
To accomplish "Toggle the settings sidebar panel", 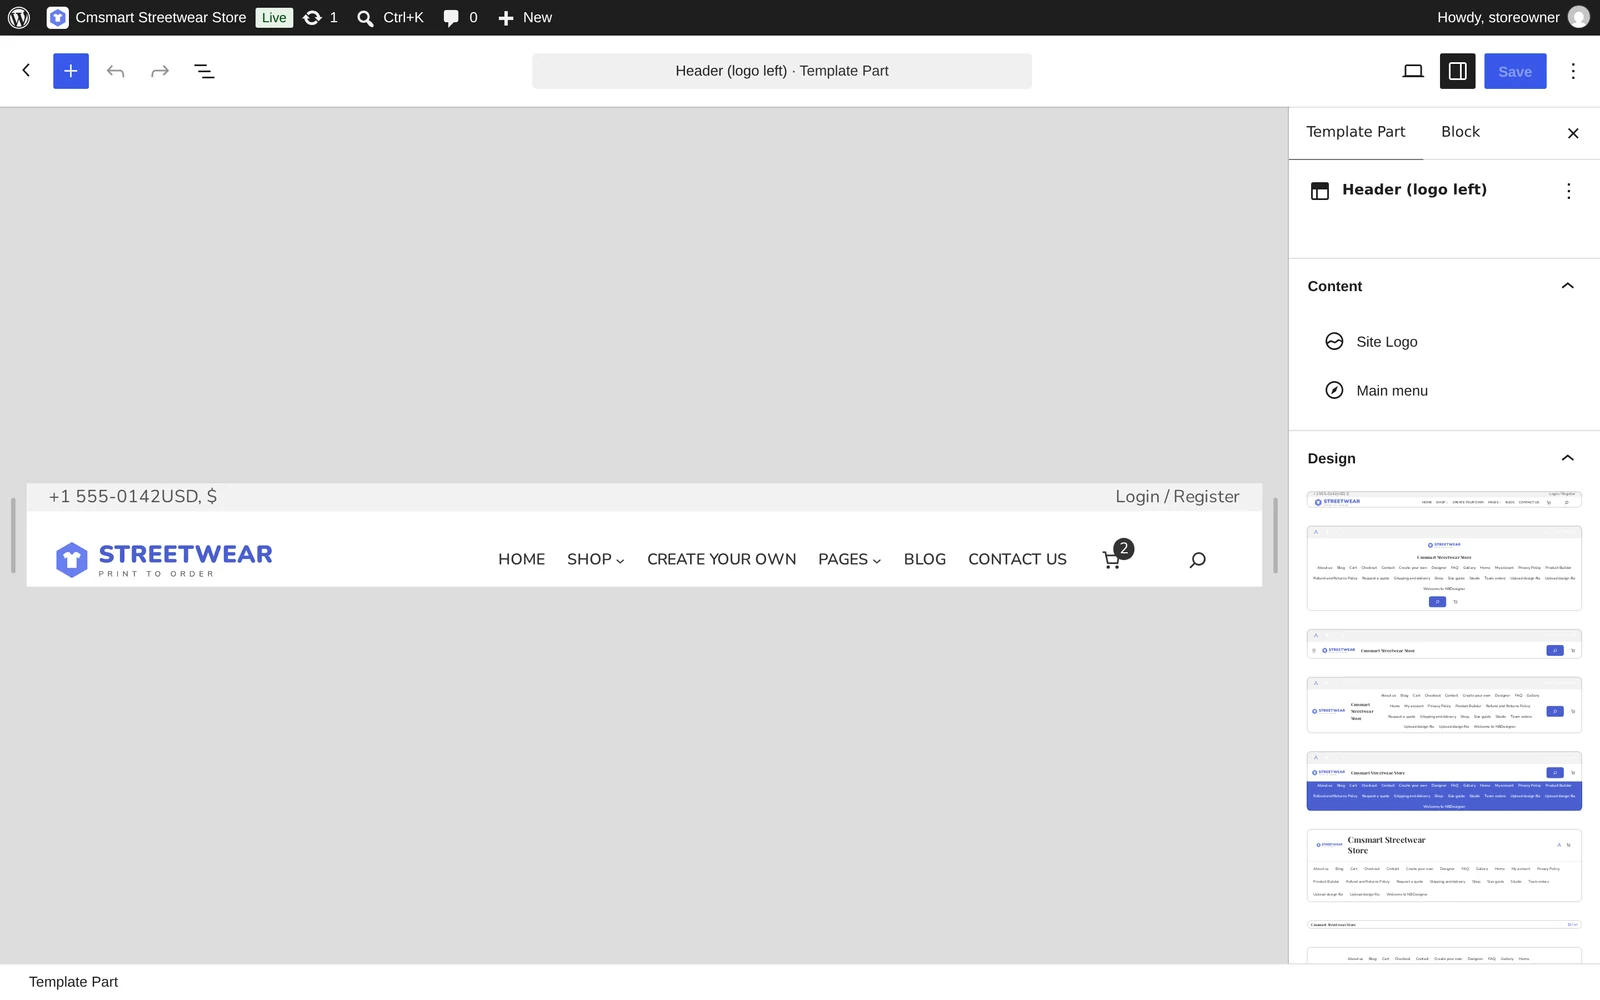I will [1458, 71].
